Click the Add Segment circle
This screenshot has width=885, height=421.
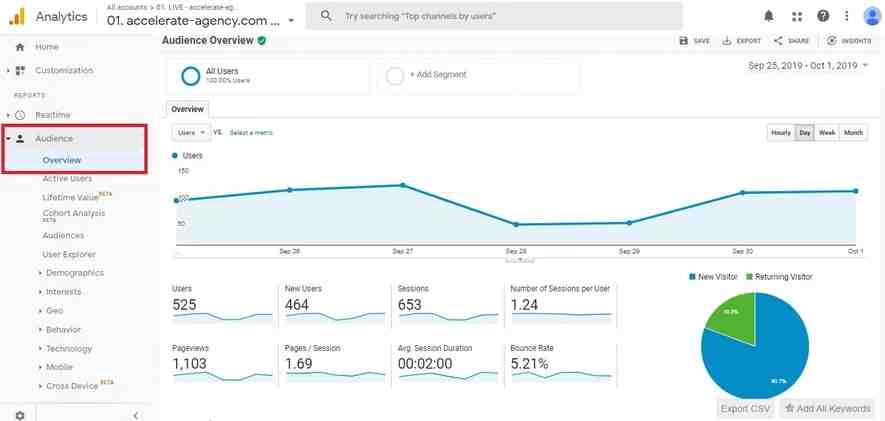[x=395, y=76]
